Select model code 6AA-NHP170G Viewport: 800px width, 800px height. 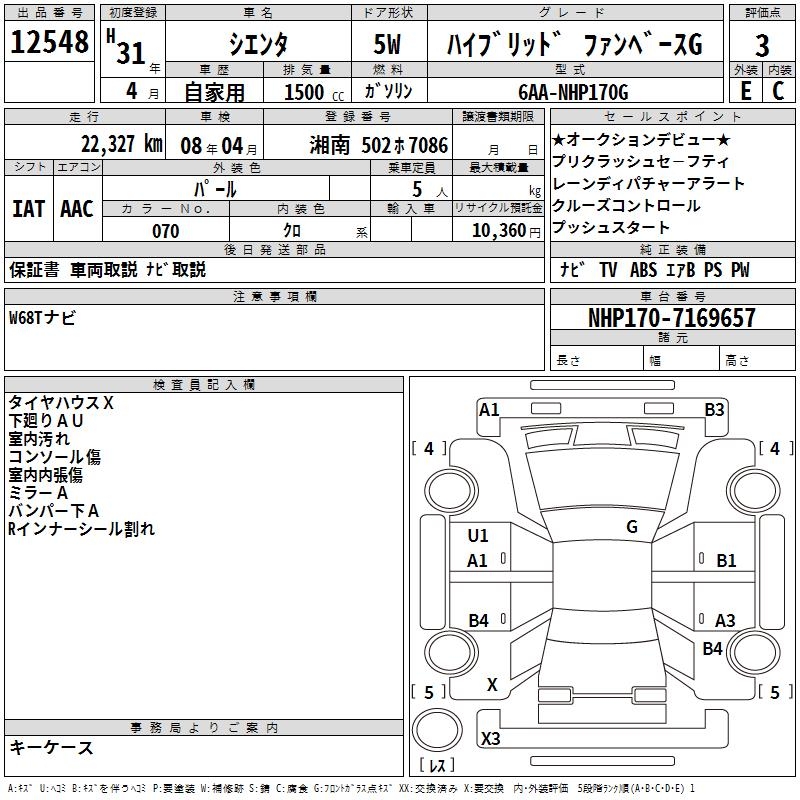(x=573, y=92)
